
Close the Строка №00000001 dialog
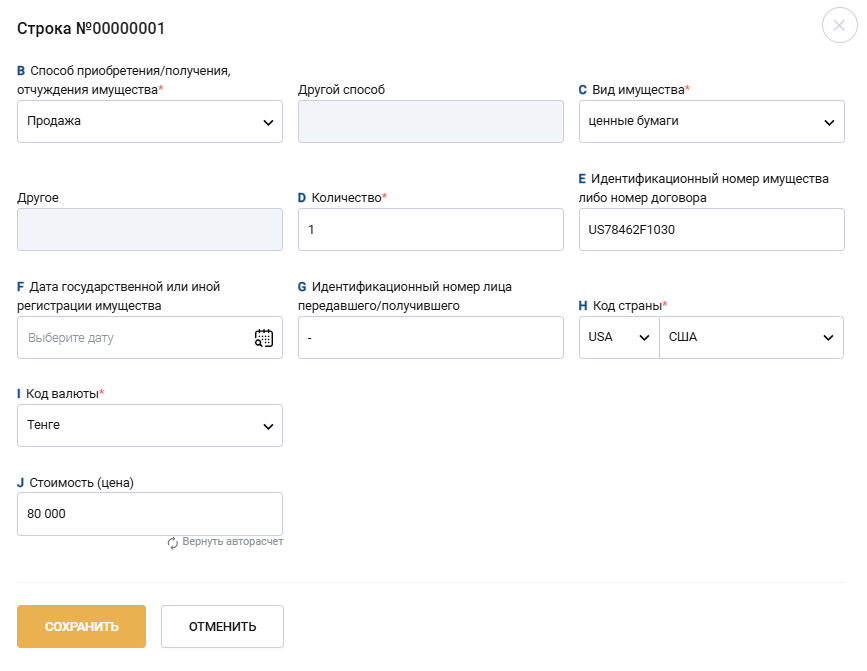(839, 25)
